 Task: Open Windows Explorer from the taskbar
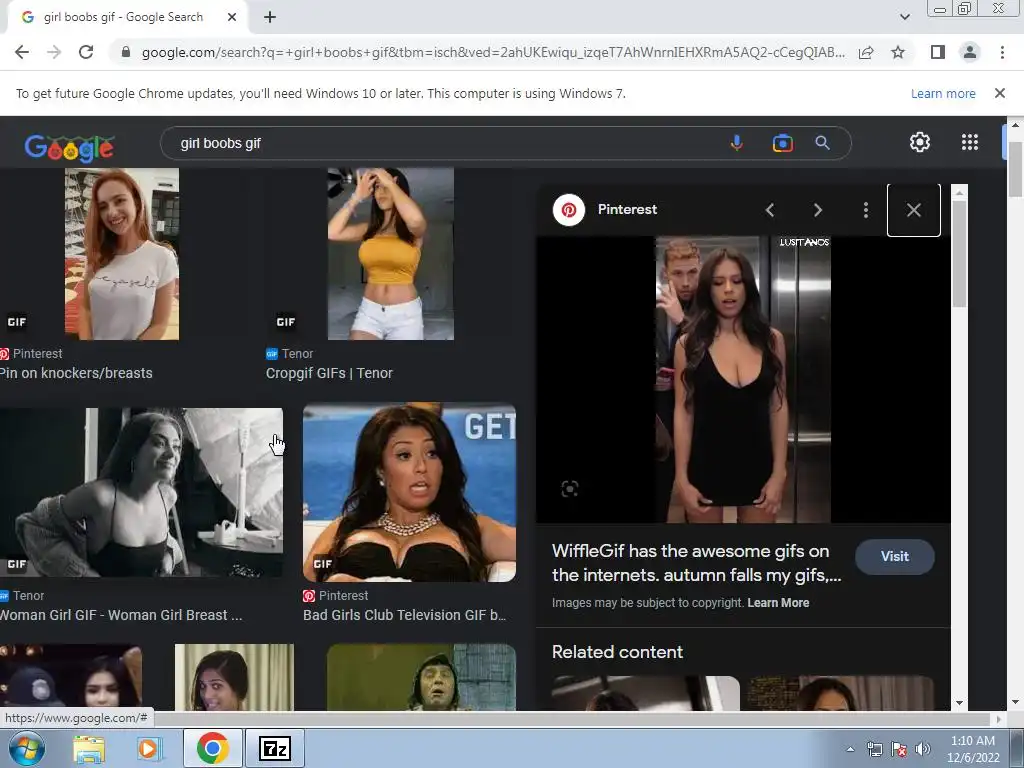tap(89, 748)
